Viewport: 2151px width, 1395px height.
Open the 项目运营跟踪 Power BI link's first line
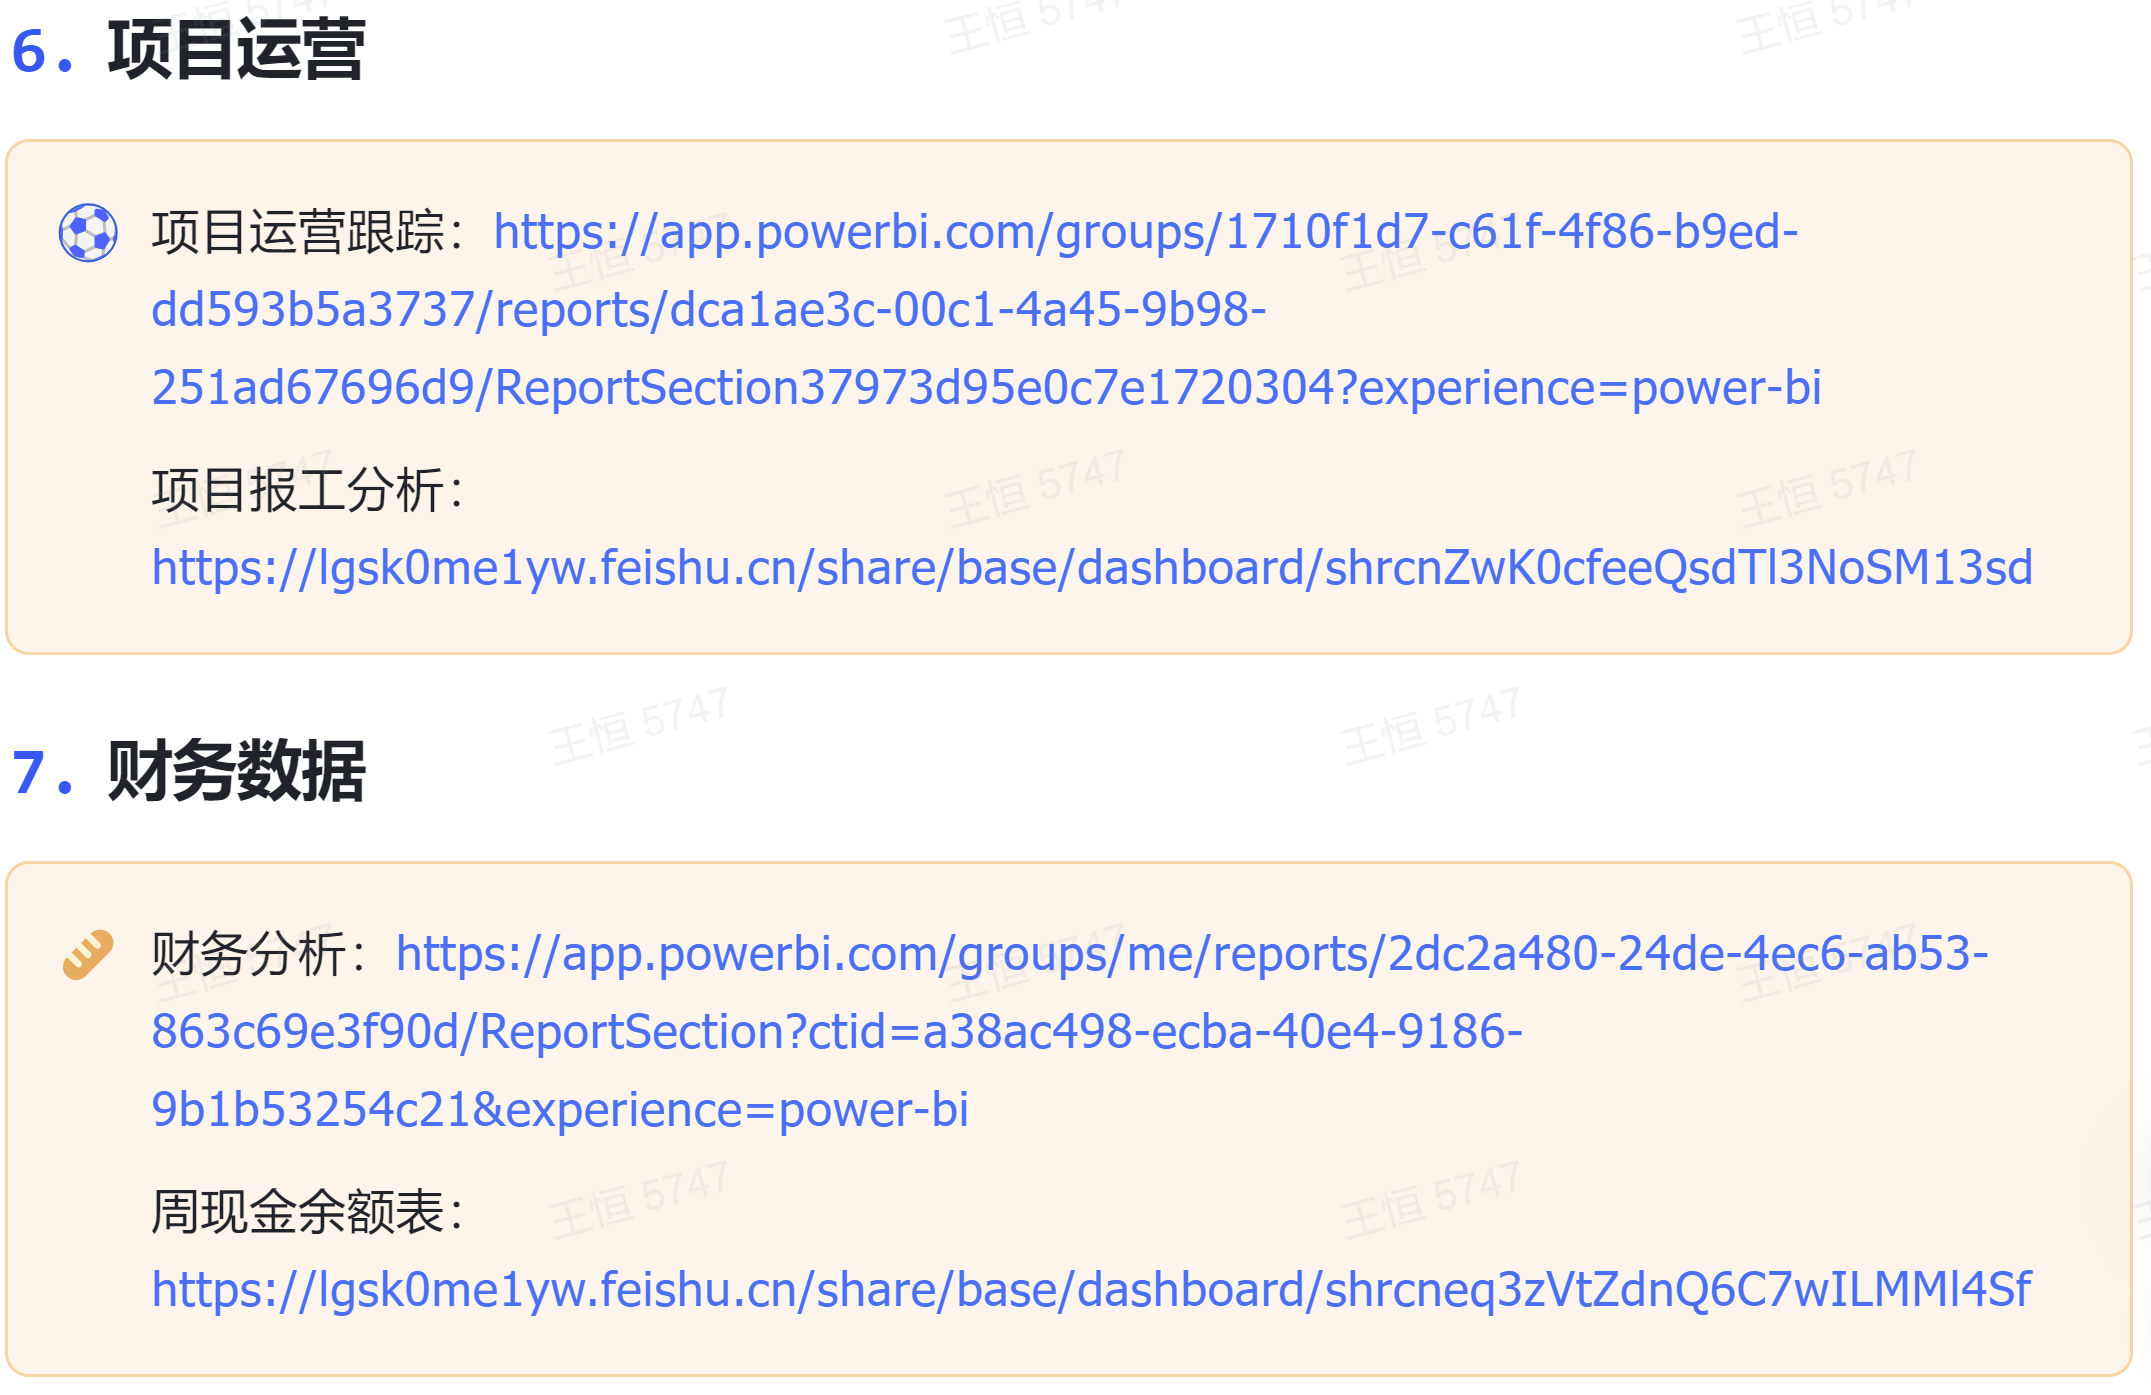click(1145, 233)
